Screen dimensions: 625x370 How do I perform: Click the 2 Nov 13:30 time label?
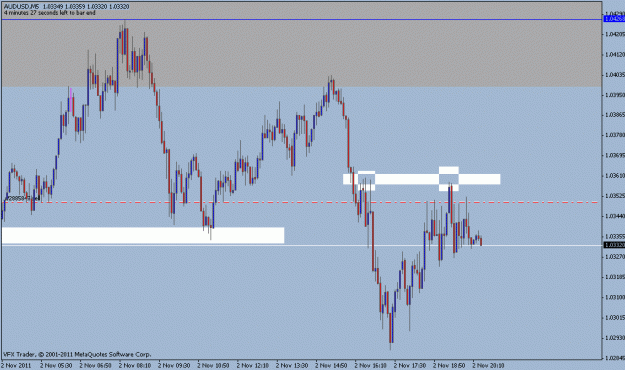(292, 365)
